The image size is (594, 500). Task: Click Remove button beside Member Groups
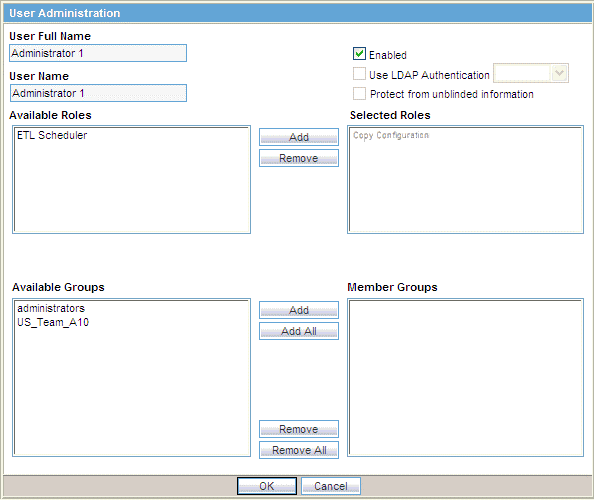(x=299, y=429)
